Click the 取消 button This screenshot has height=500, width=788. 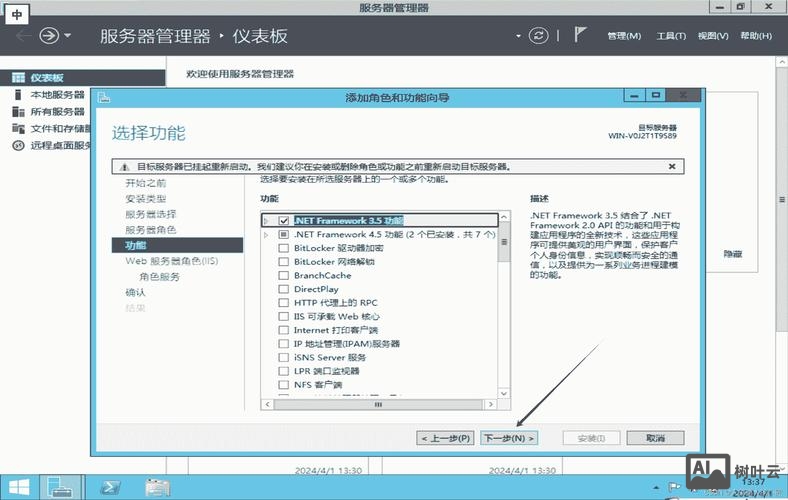click(655, 438)
